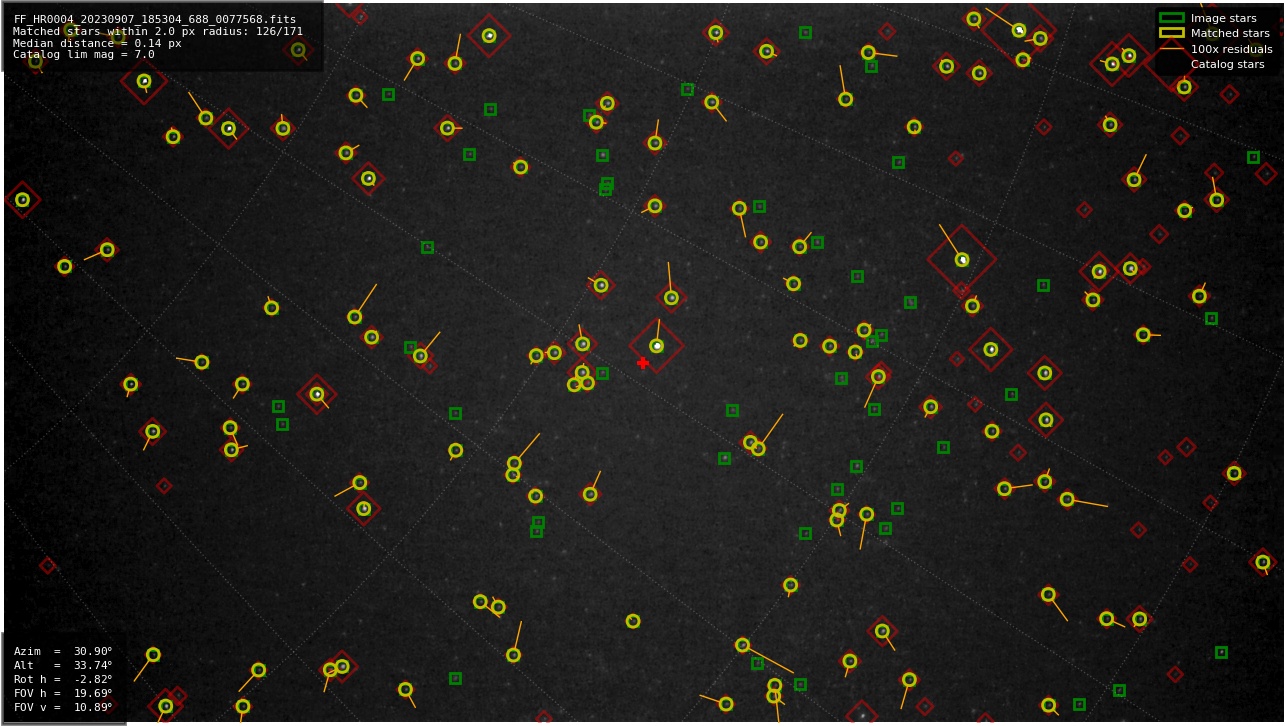1286x726 pixels.
Task: Click the yellow Matched stars legend swatch
Action: (x=1171, y=33)
